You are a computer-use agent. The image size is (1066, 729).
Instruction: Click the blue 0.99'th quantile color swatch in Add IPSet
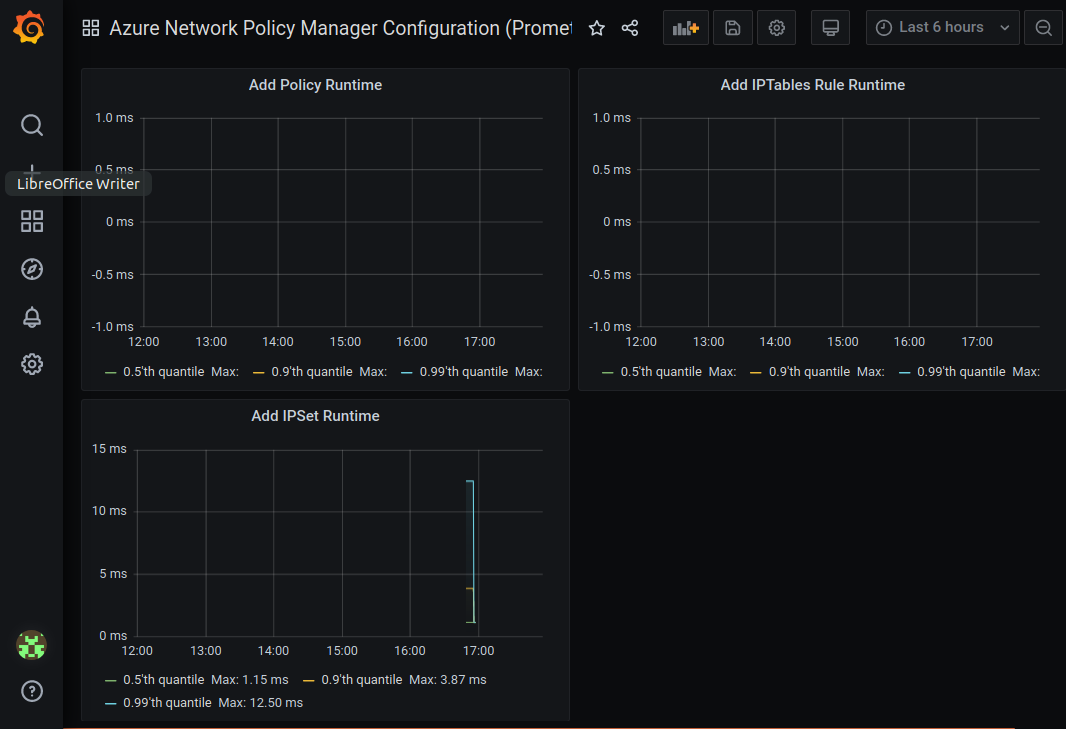coord(111,704)
